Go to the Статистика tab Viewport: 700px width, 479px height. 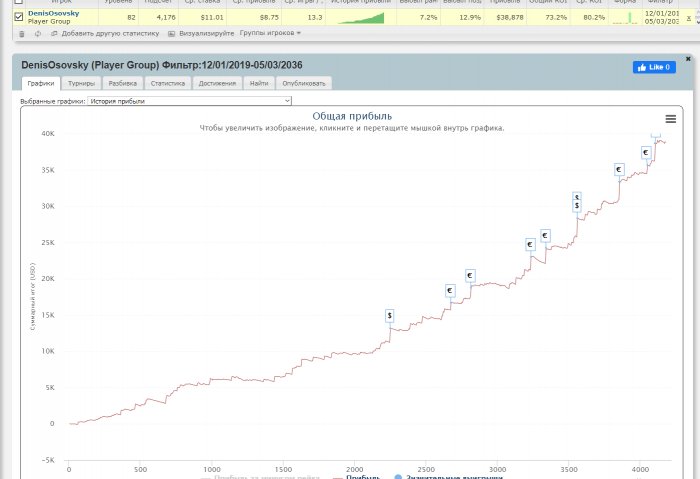coord(168,83)
